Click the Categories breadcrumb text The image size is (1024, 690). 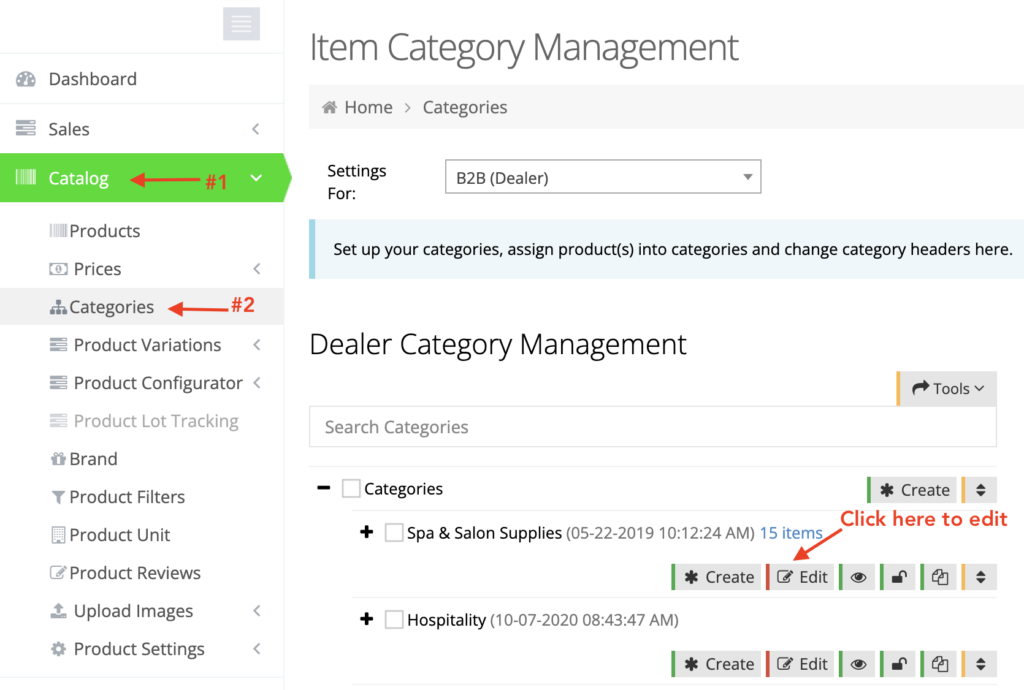[x=465, y=107]
